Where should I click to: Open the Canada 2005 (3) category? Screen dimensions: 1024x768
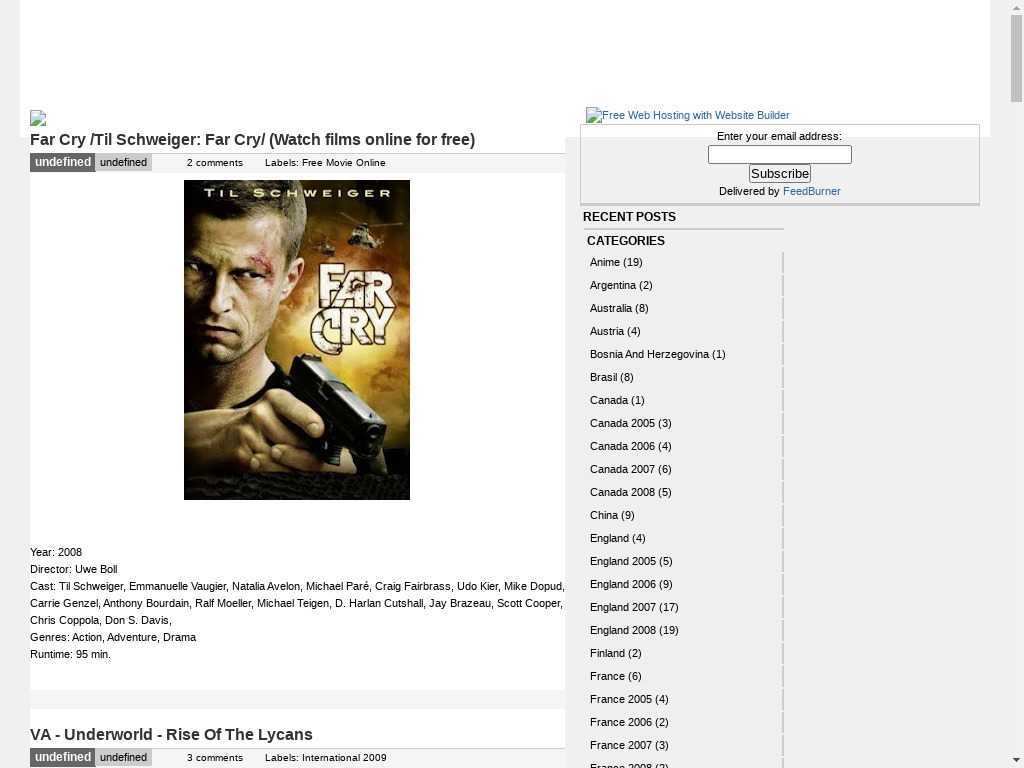630,423
